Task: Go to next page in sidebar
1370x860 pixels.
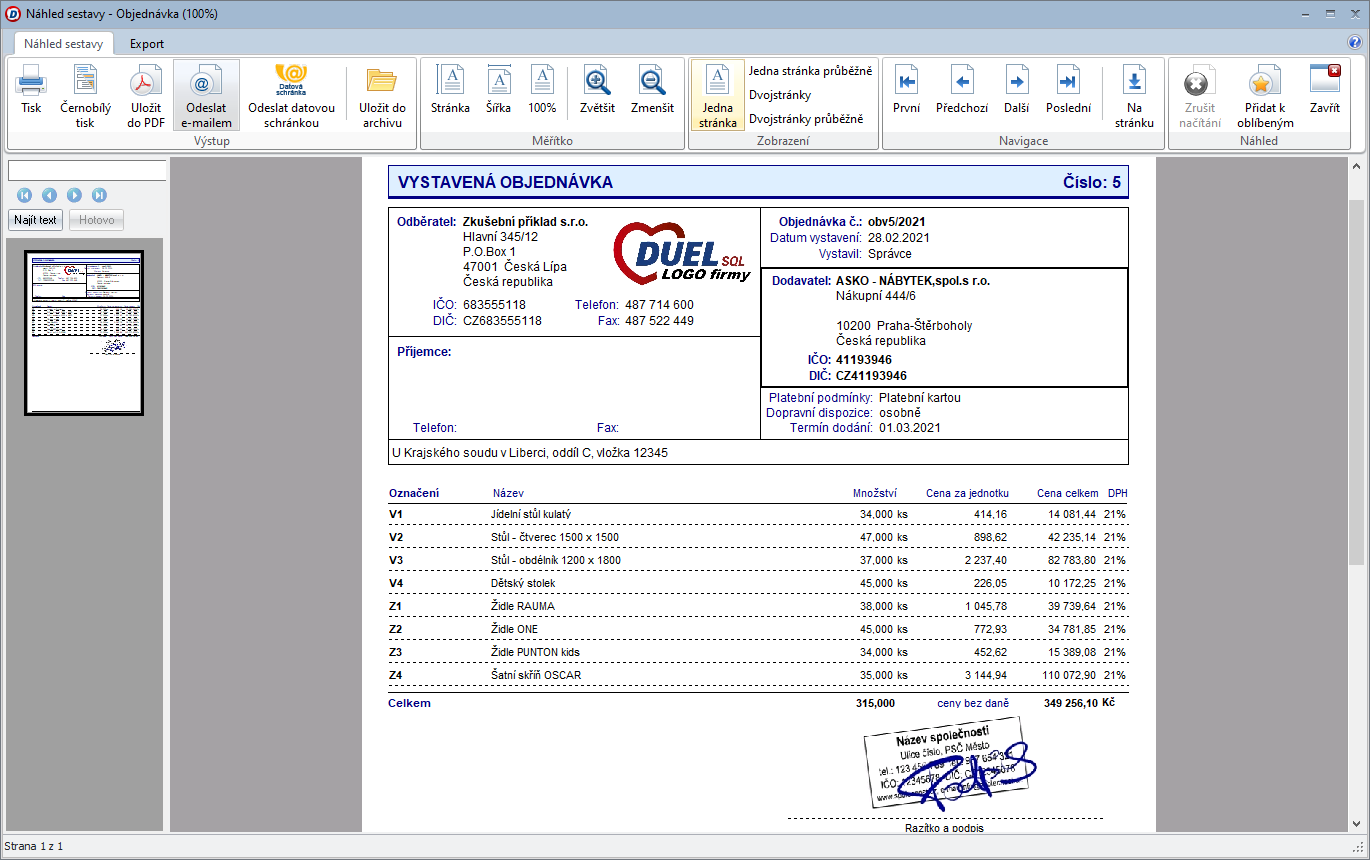Action: click(x=74, y=195)
